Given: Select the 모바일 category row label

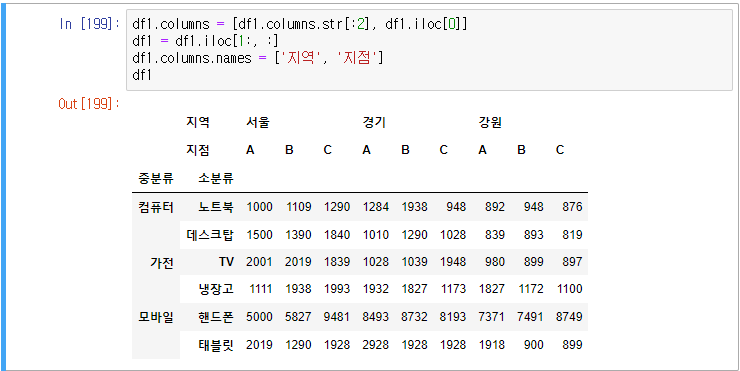Looking at the screenshot, I should (x=156, y=318).
